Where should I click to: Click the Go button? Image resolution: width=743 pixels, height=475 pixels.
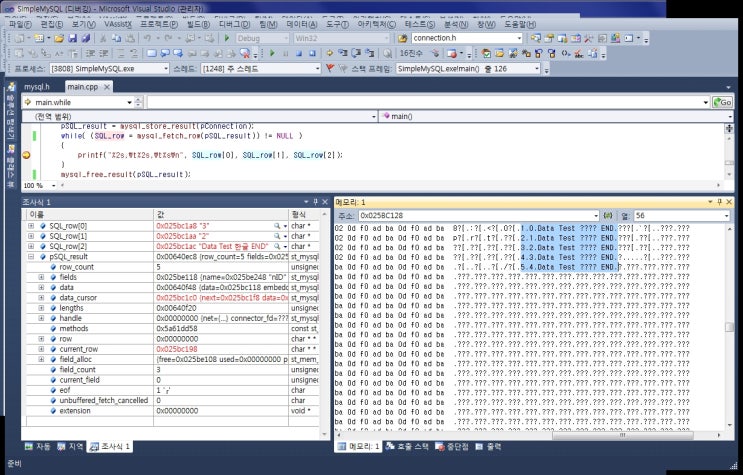coord(723,102)
